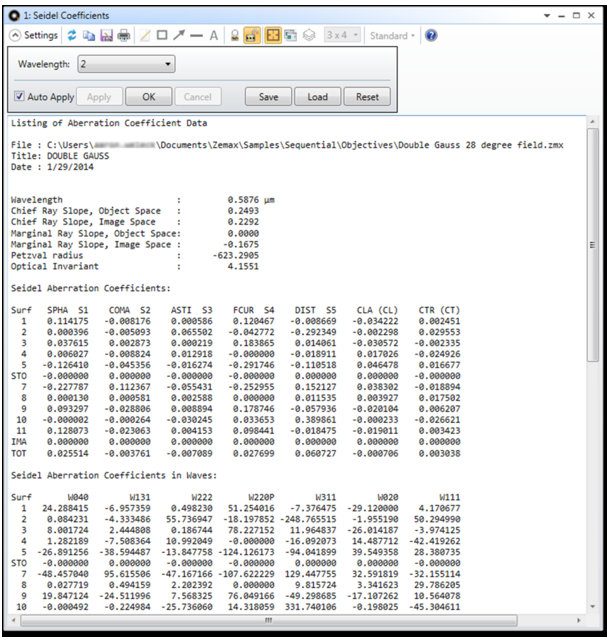Click the W040 column header
This screenshot has width=607, height=637.
click(x=78, y=497)
